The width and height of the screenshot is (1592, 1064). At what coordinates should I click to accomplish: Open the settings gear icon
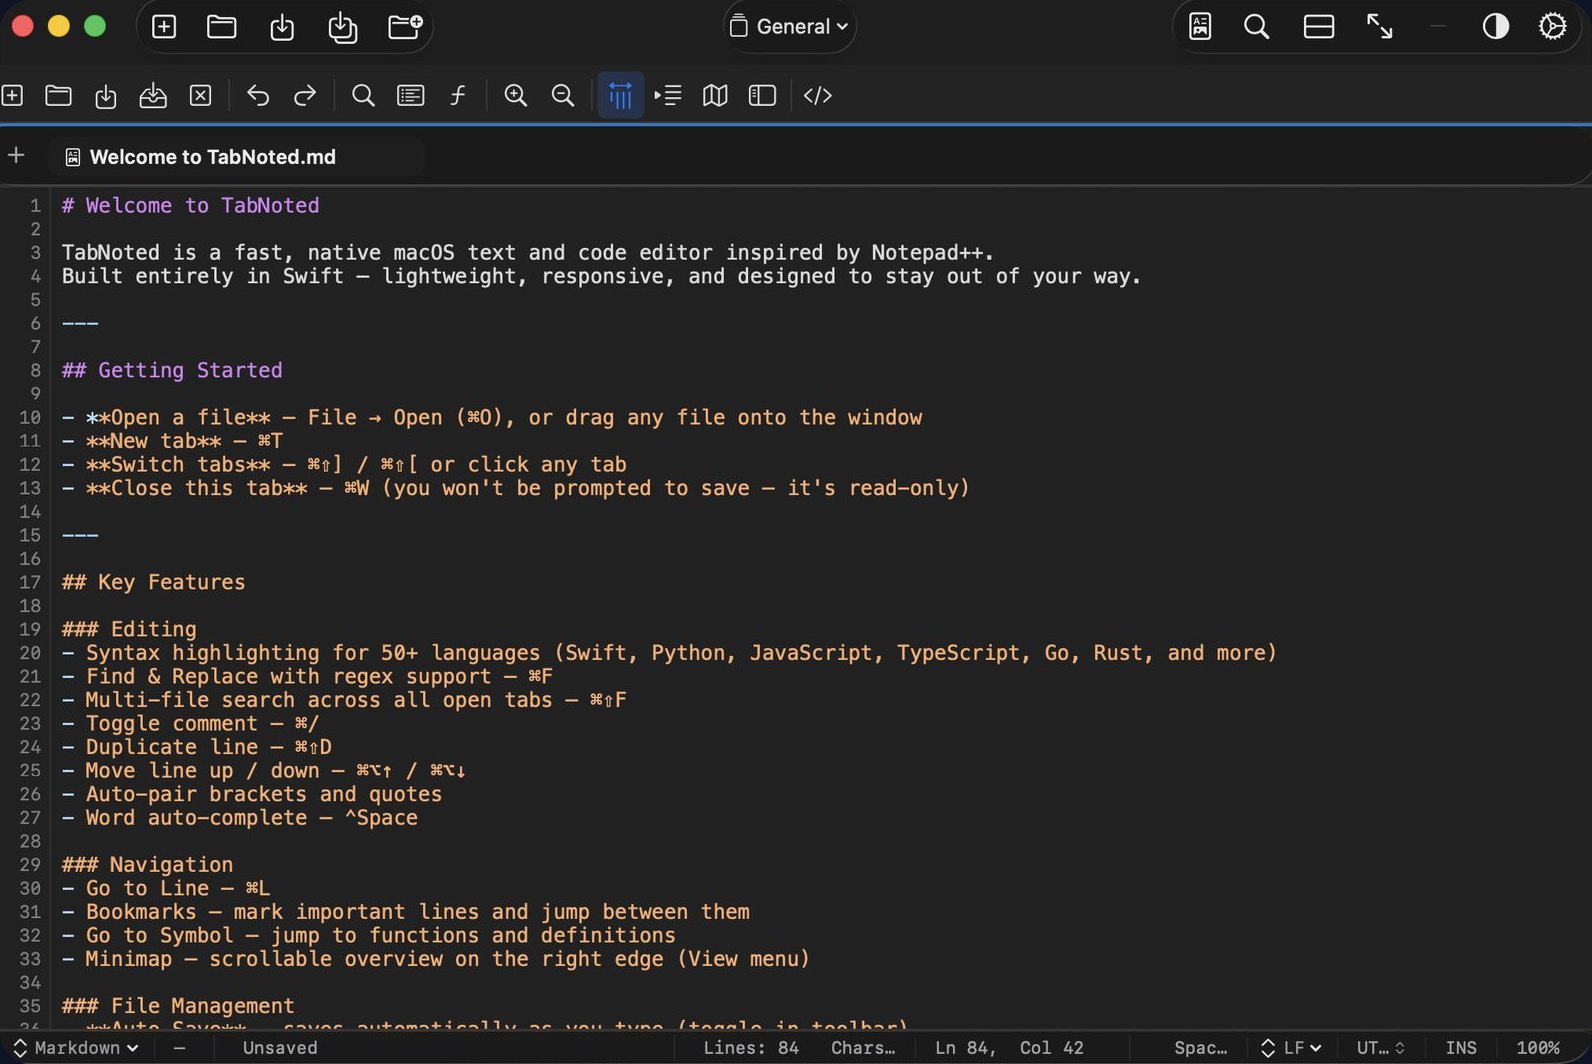1552,27
